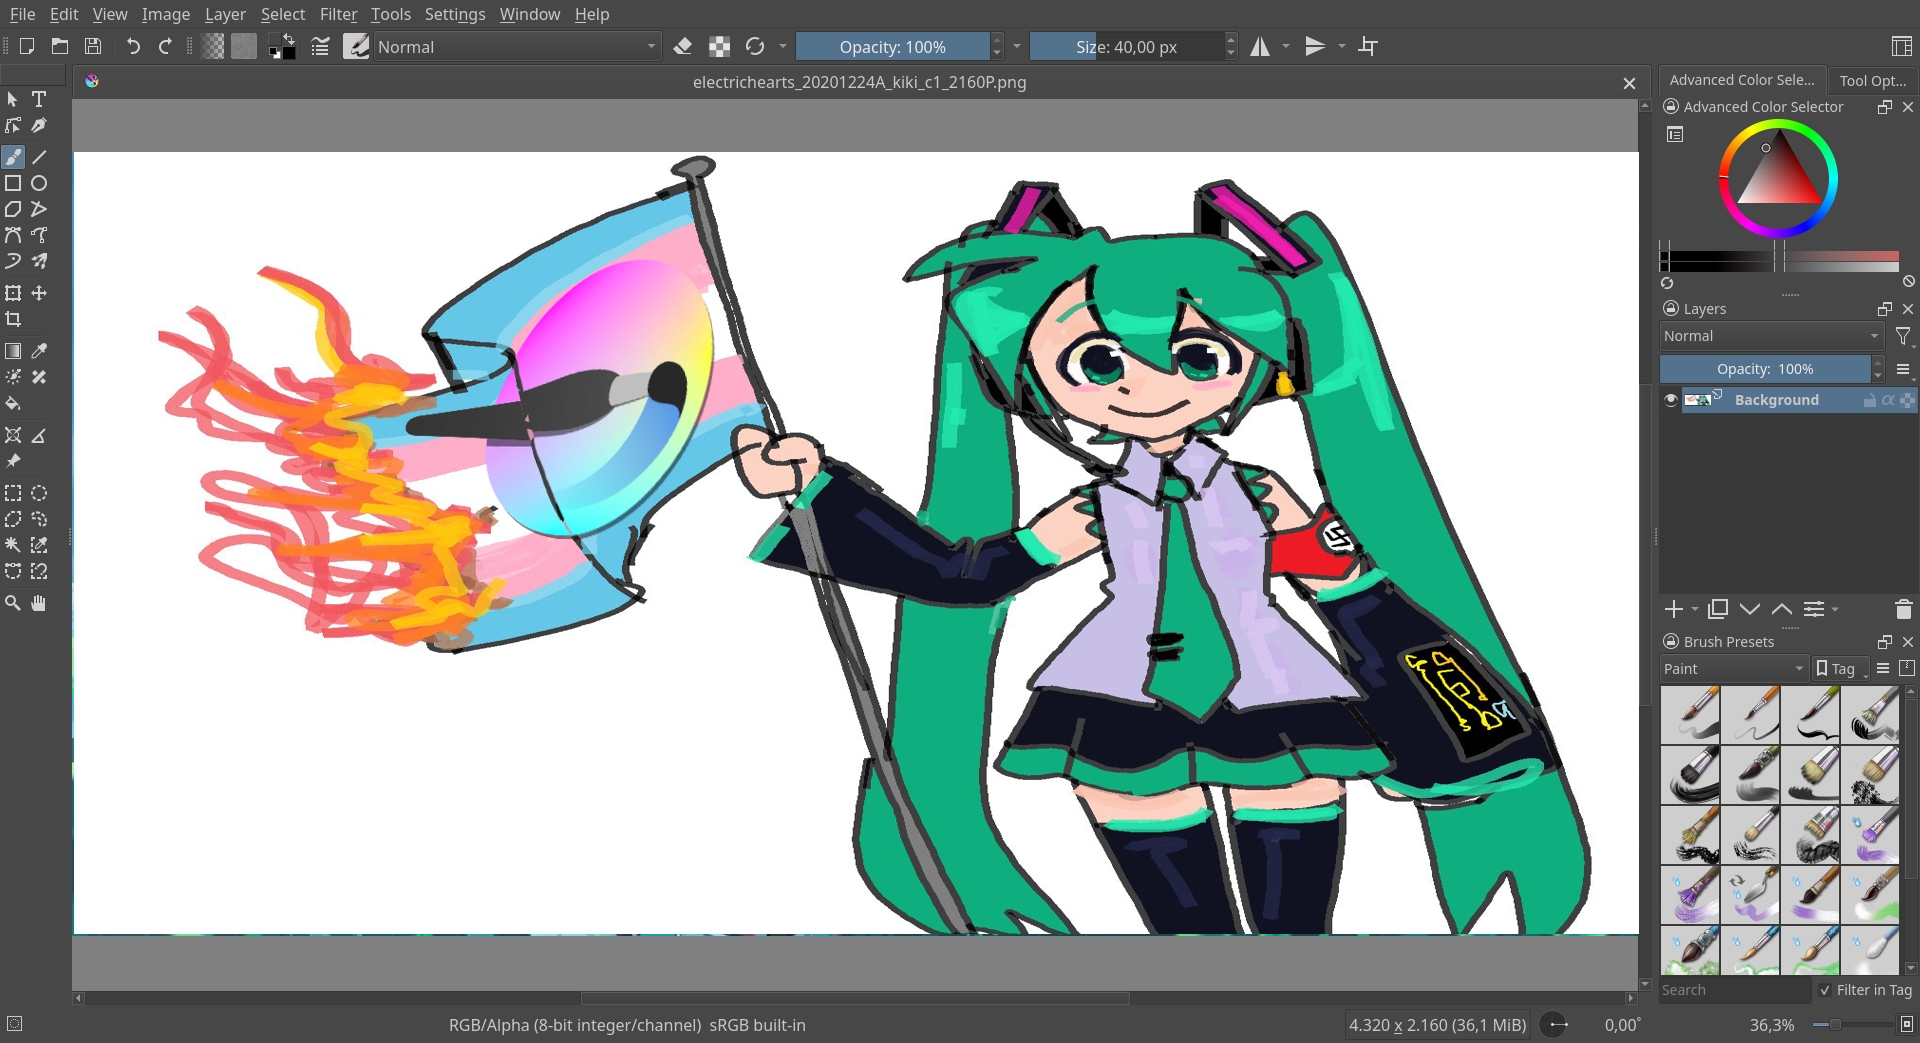Open the Paint tag dropdown
This screenshot has width=1920, height=1043.
click(1734, 669)
